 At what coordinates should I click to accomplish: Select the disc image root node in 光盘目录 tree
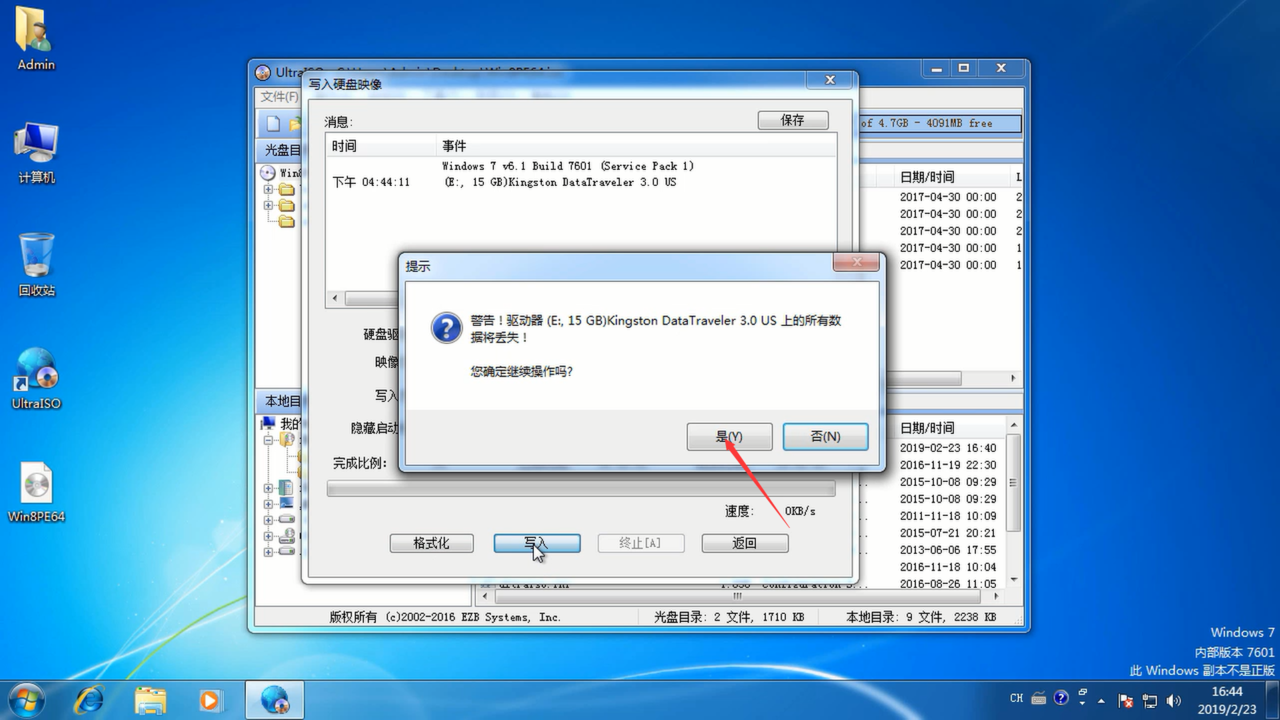(280, 173)
